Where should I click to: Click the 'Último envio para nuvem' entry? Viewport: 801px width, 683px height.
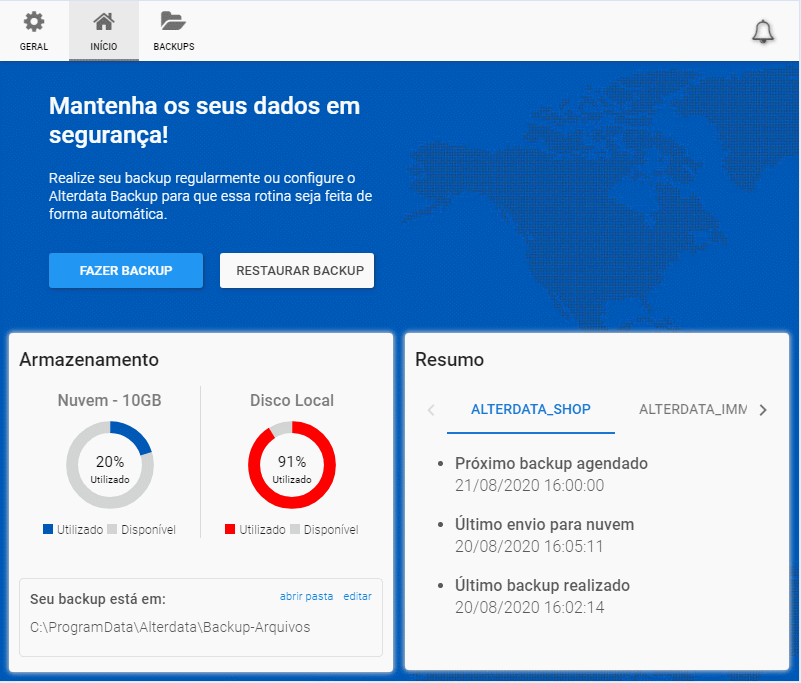pyautogui.click(x=545, y=525)
